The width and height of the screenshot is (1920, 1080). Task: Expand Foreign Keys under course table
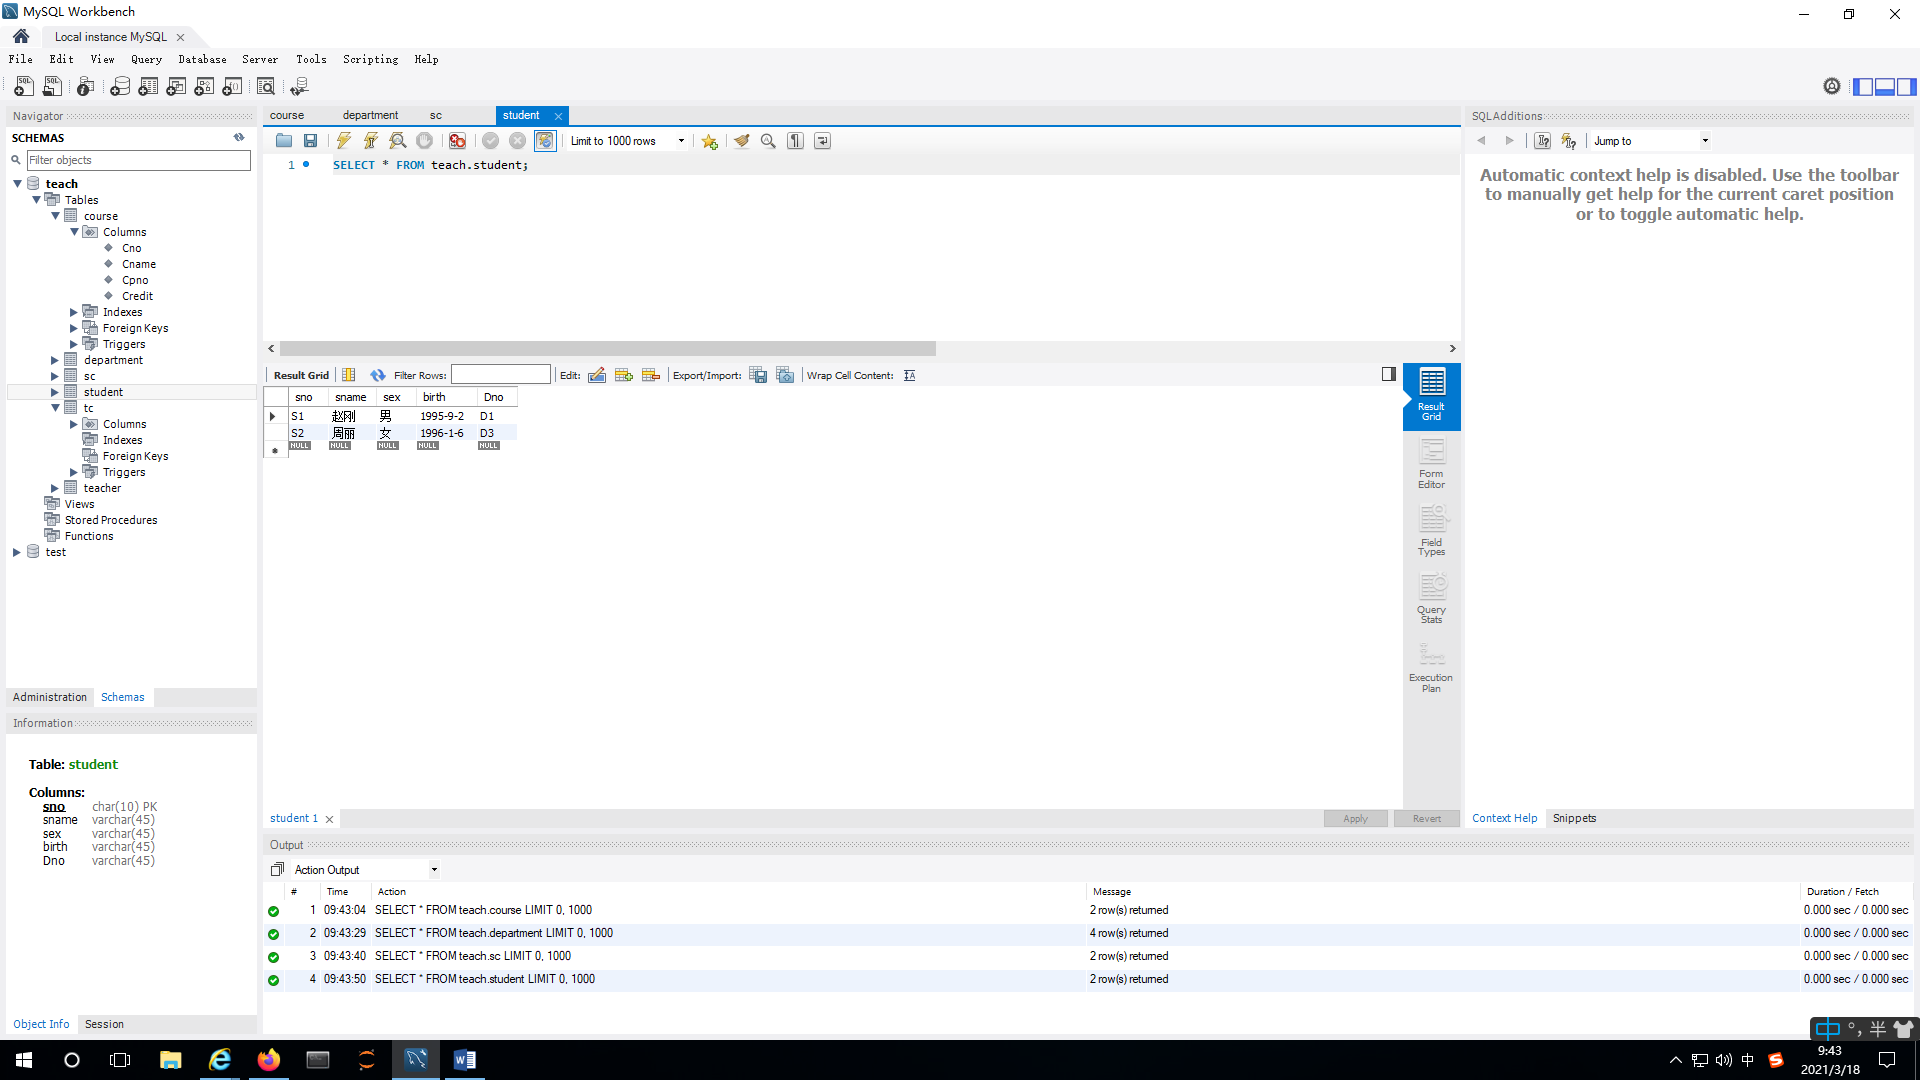click(x=74, y=328)
